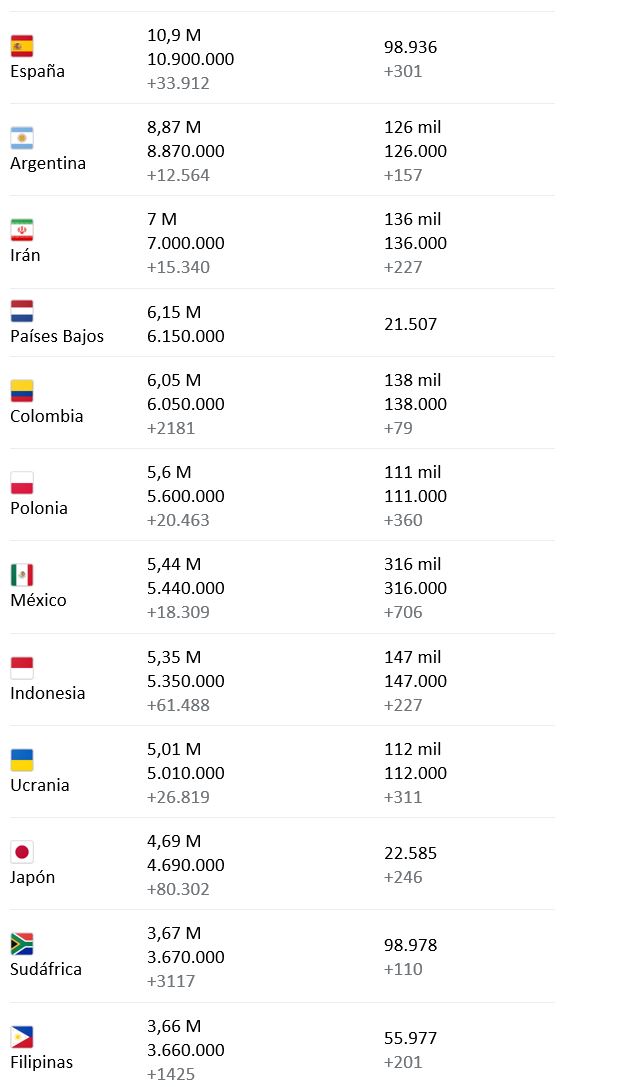Click the Argentina flag icon
638x1087 pixels.
coord(22,138)
